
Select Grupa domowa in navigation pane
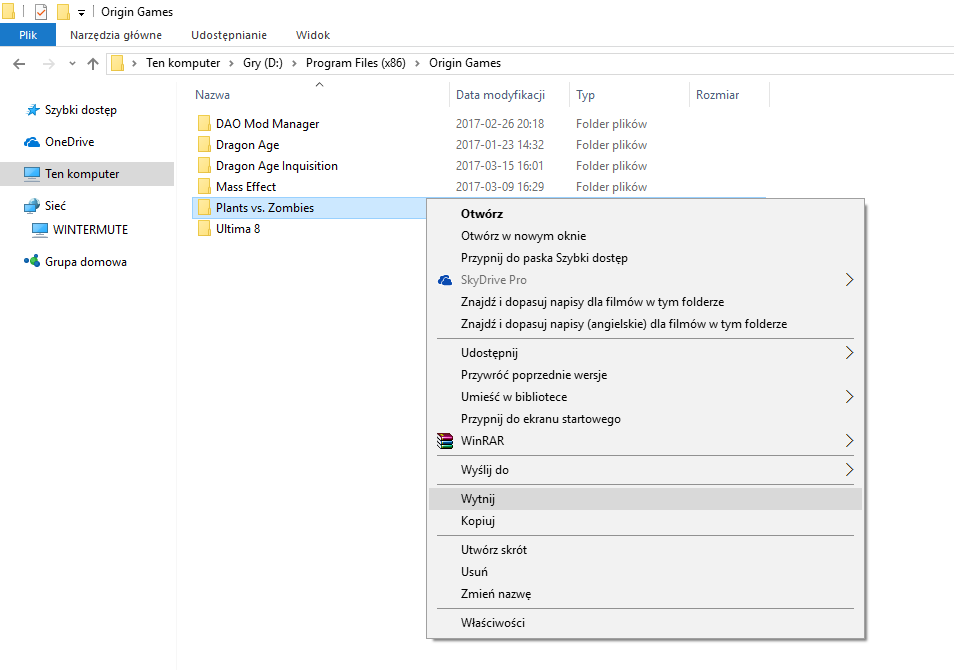[x=86, y=262]
